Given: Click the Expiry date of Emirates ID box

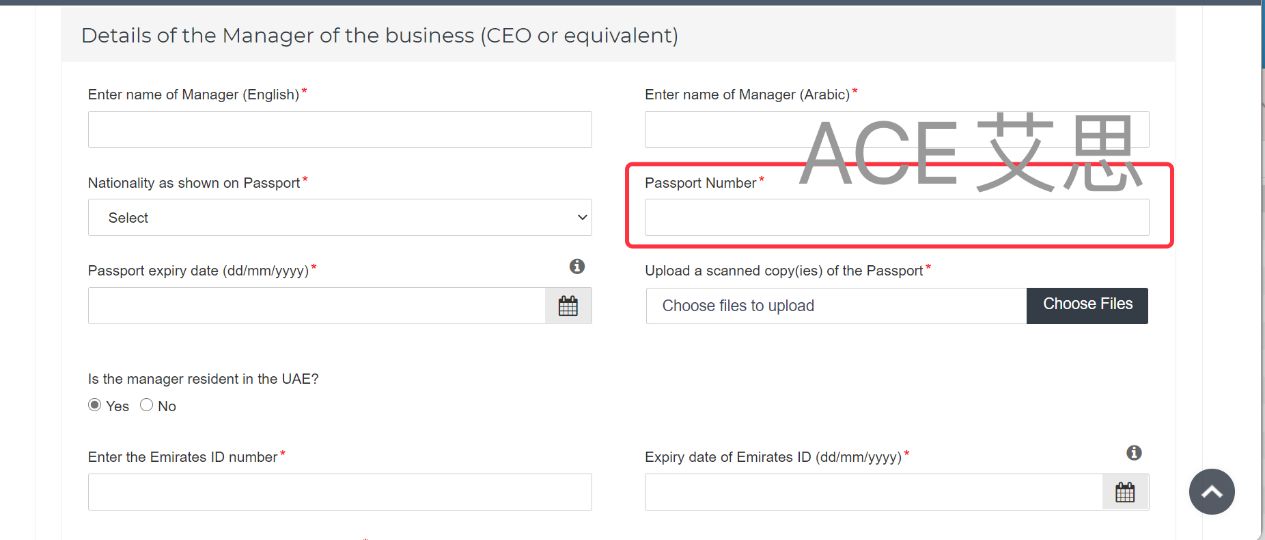Looking at the screenshot, I should pyautogui.click(x=873, y=492).
